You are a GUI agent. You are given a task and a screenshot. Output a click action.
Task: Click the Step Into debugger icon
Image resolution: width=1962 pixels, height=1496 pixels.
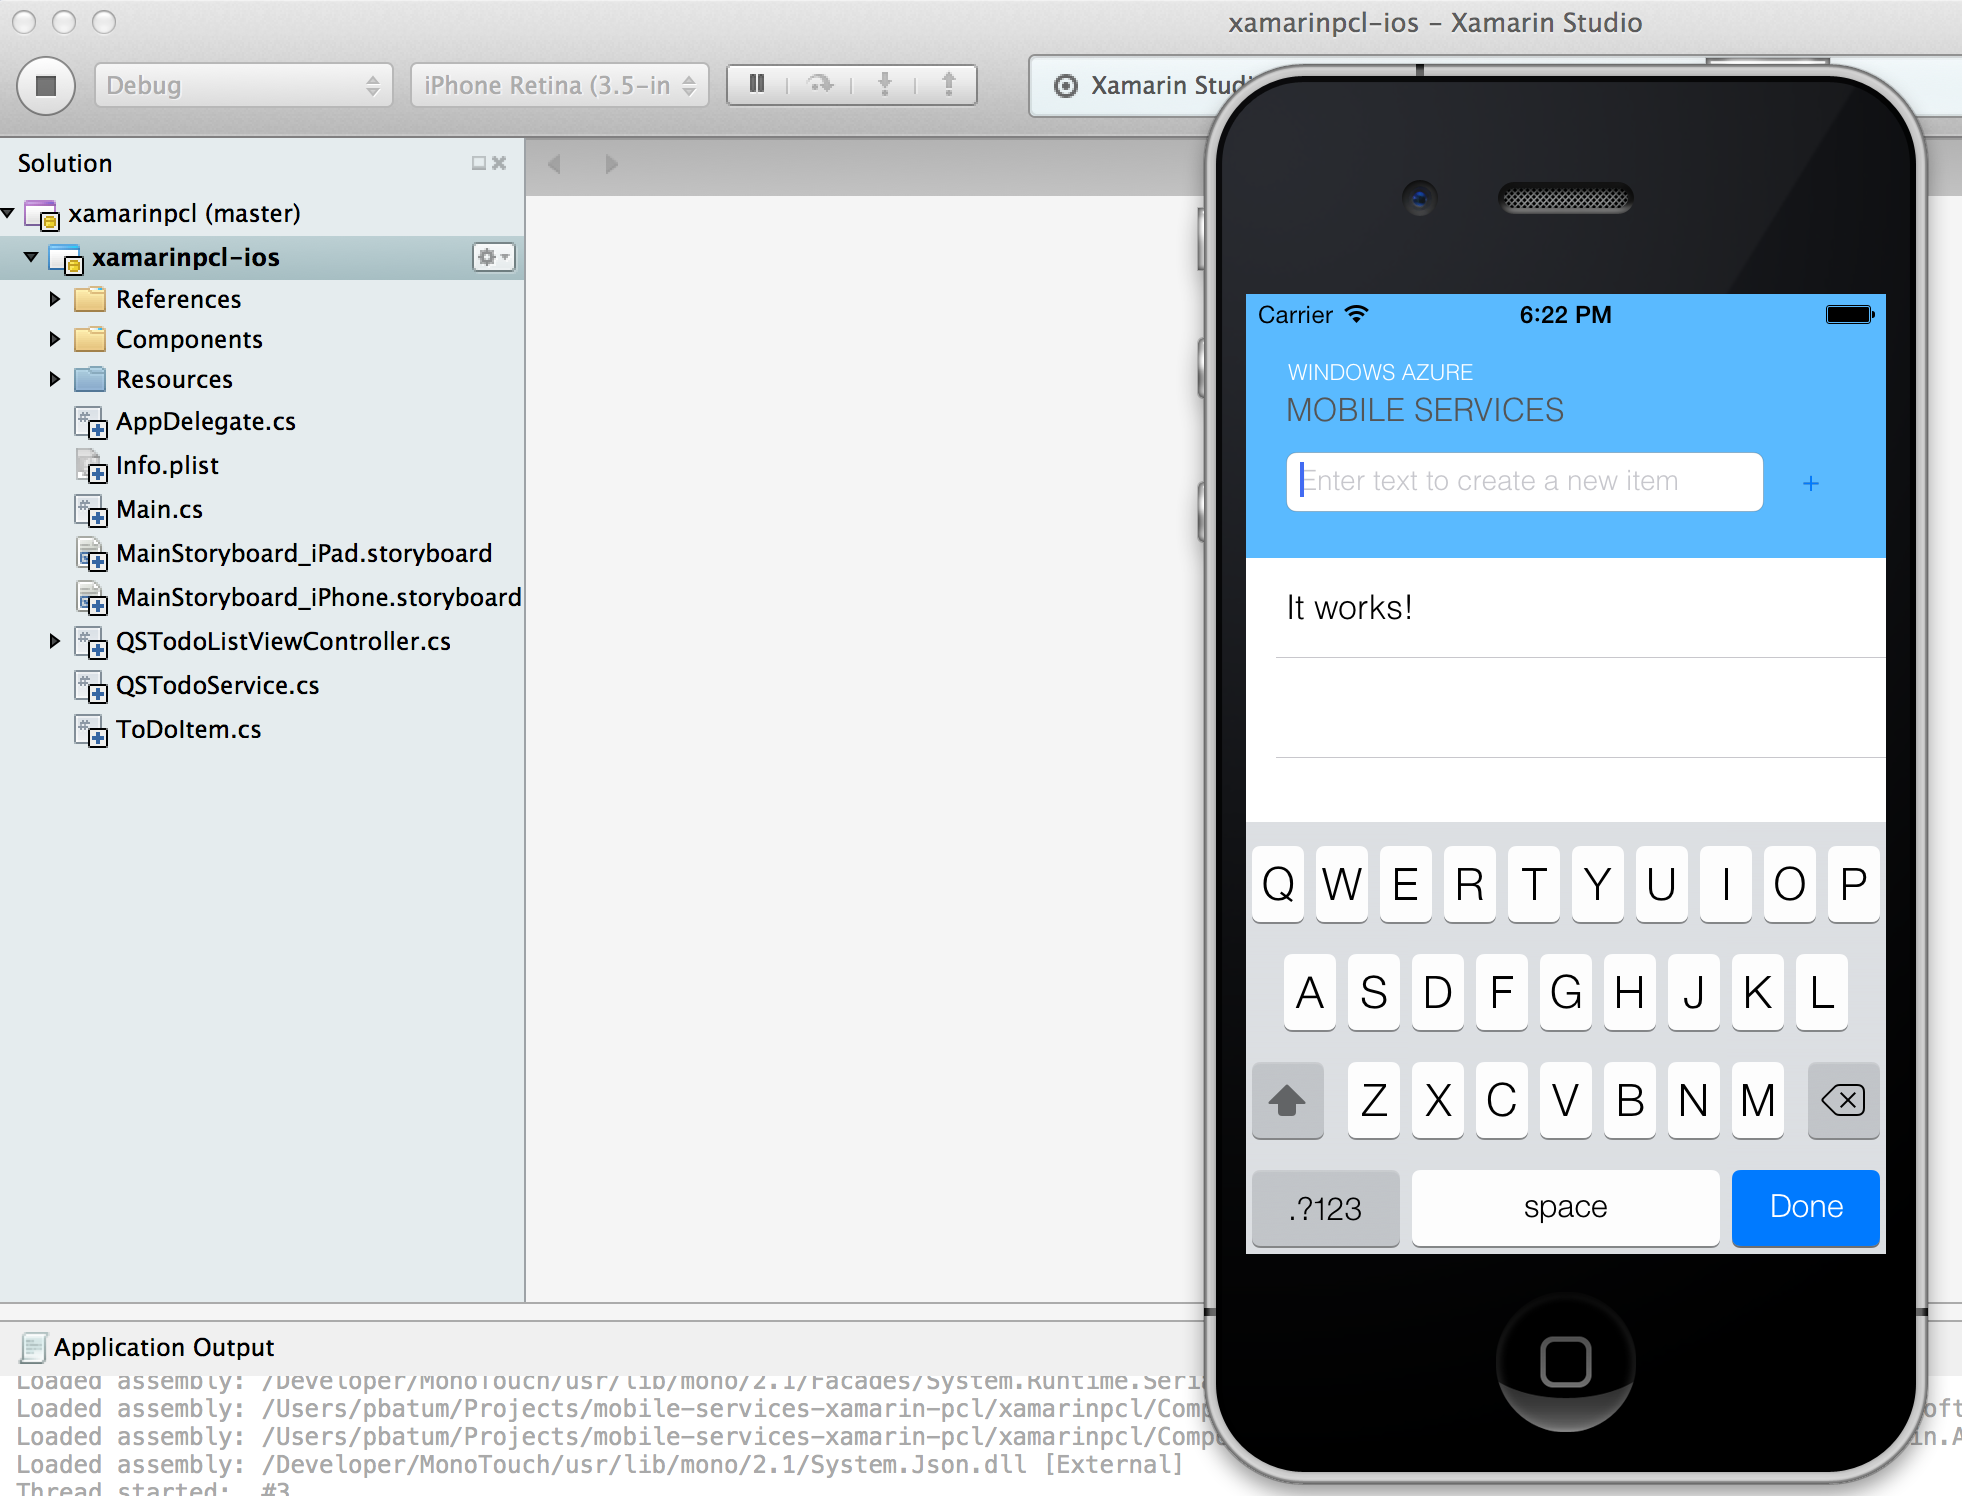pos(884,84)
